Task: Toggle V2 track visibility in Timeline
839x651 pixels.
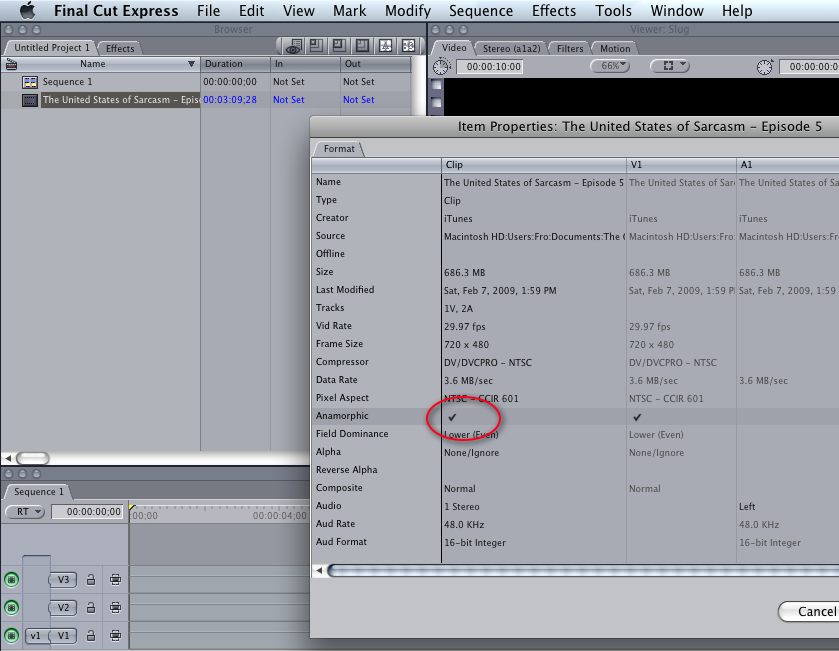Action: point(11,608)
